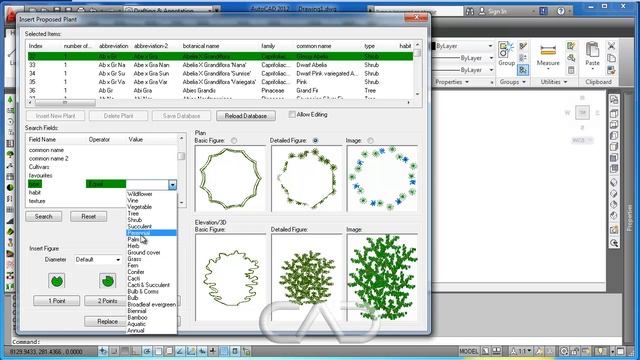Open the WCS dropdown below ViewCube
This screenshot has height=360, width=640.
[582, 140]
